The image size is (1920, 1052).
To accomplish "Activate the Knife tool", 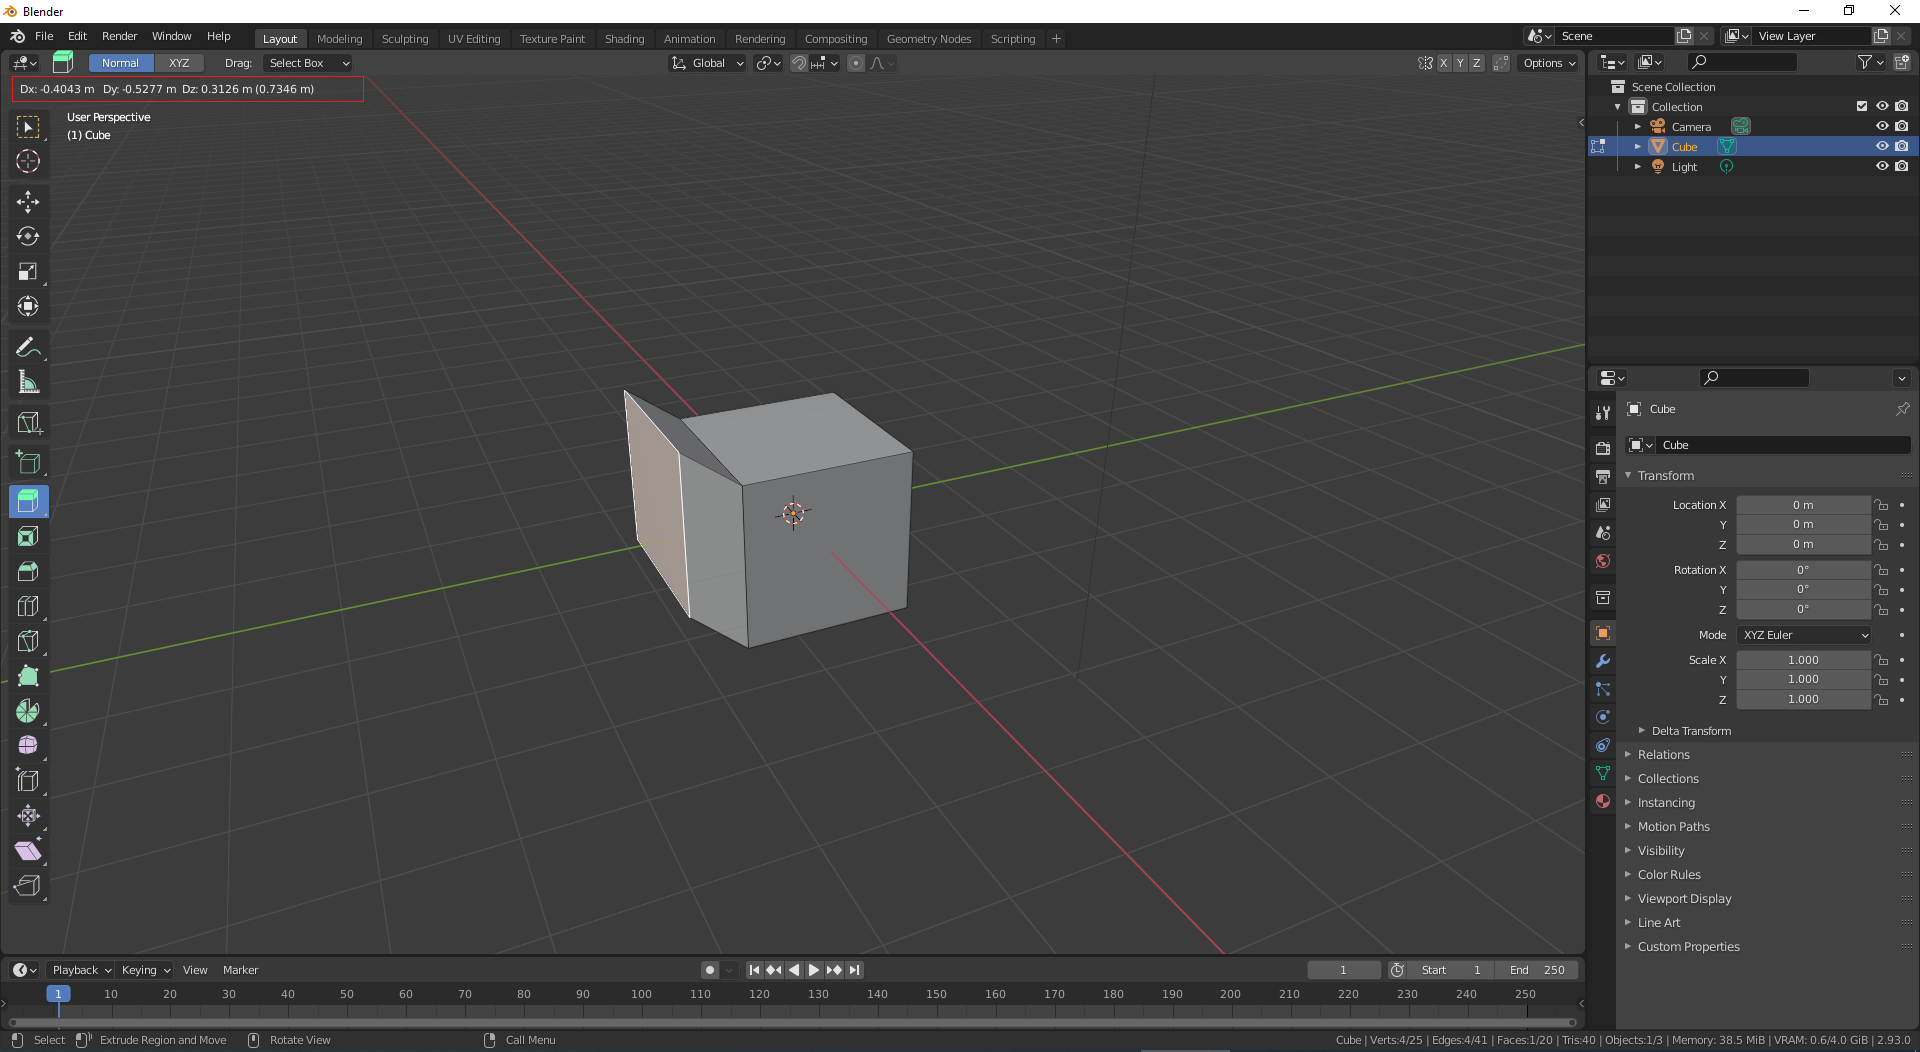I will (x=28, y=642).
